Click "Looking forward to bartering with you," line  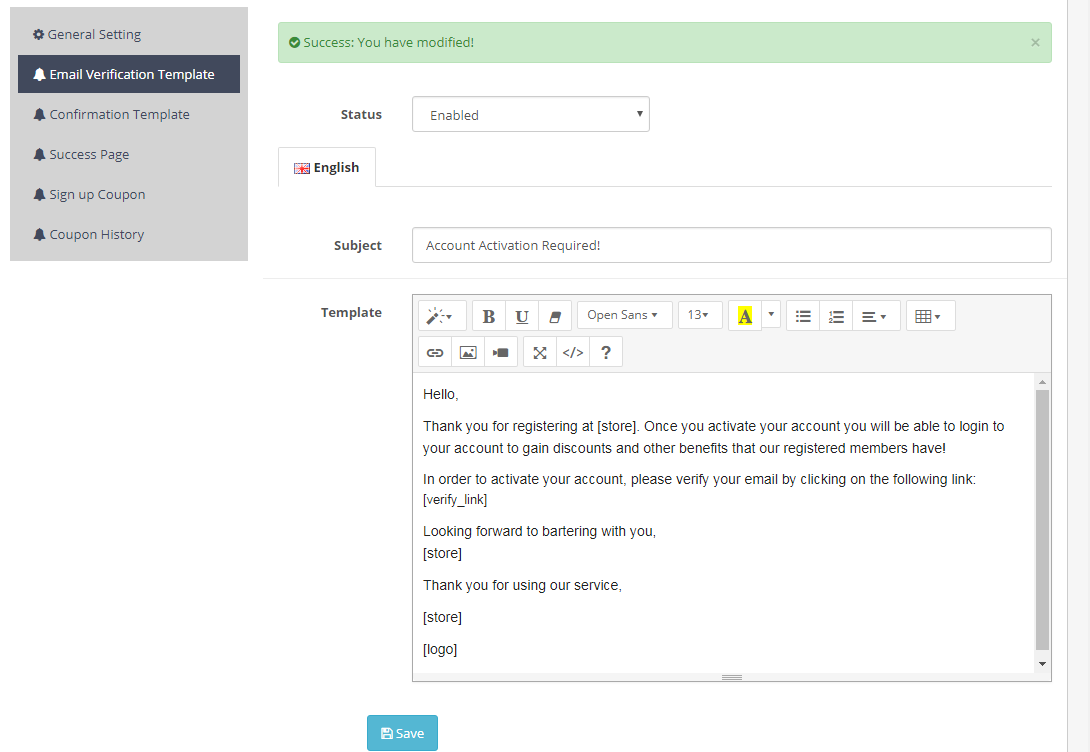tap(539, 531)
